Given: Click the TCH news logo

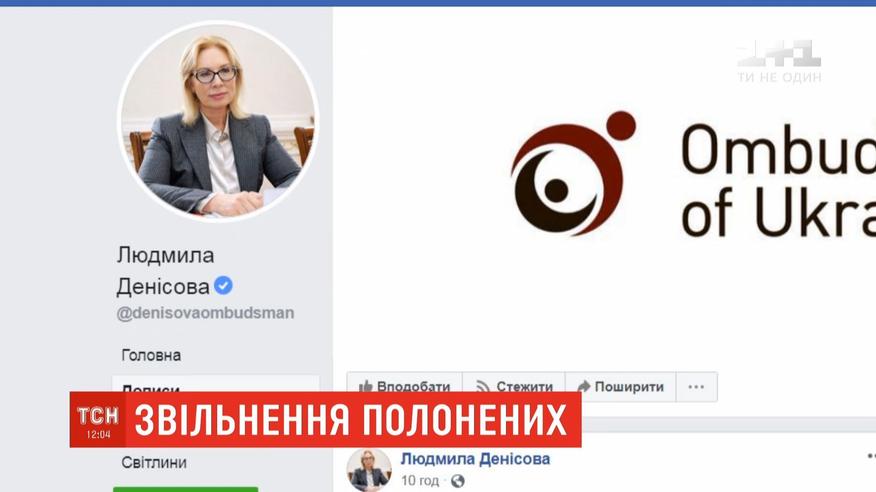Looking at the screenshot, I should (98, 420).
